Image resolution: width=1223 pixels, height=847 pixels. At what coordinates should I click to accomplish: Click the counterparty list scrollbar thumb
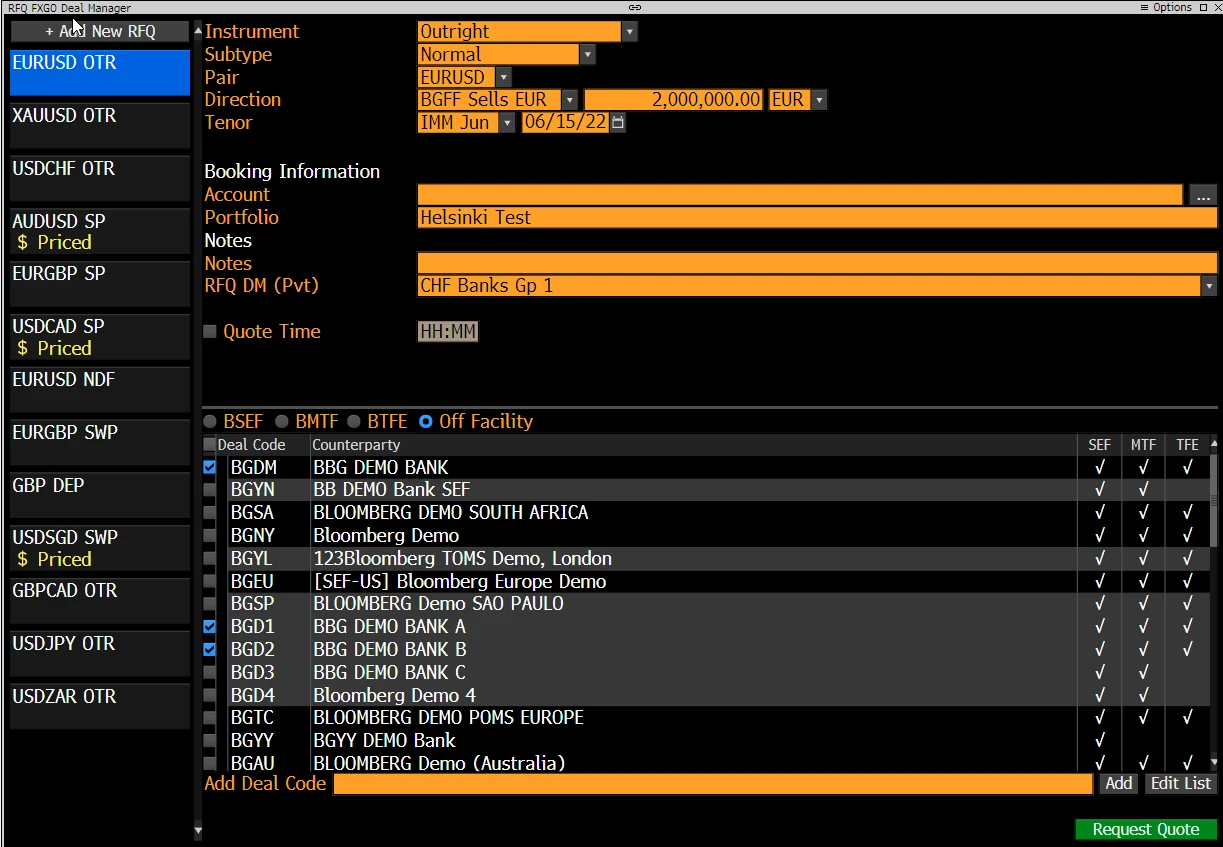click(1214, 500)
